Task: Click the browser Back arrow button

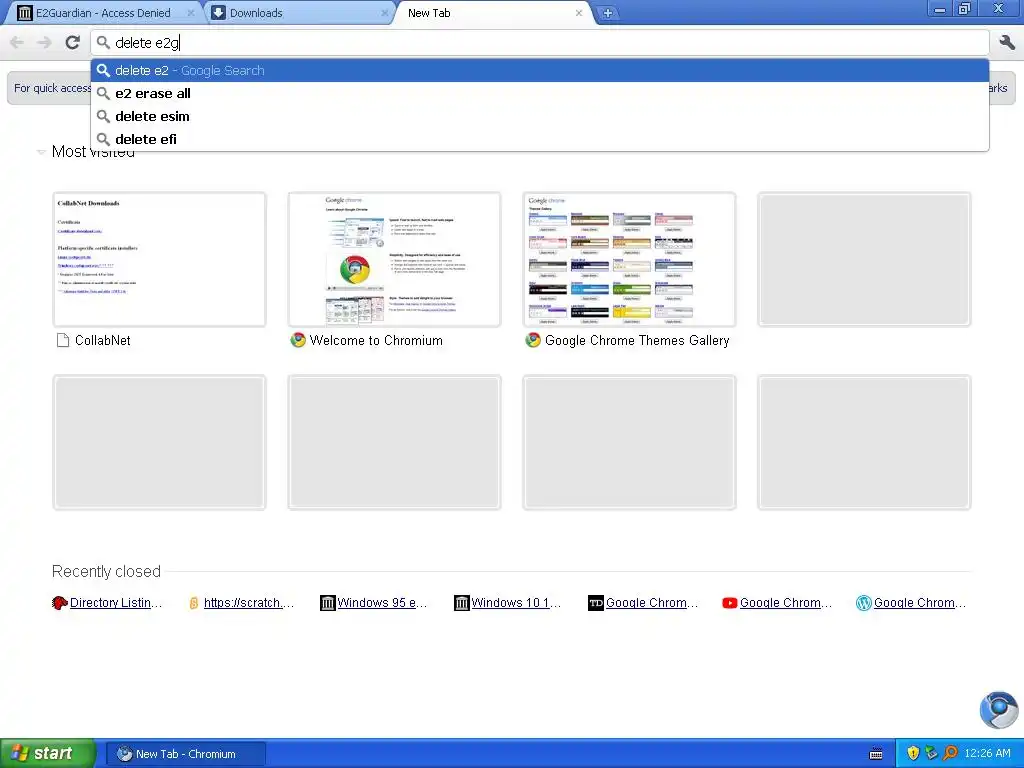Action: [17, 42]
